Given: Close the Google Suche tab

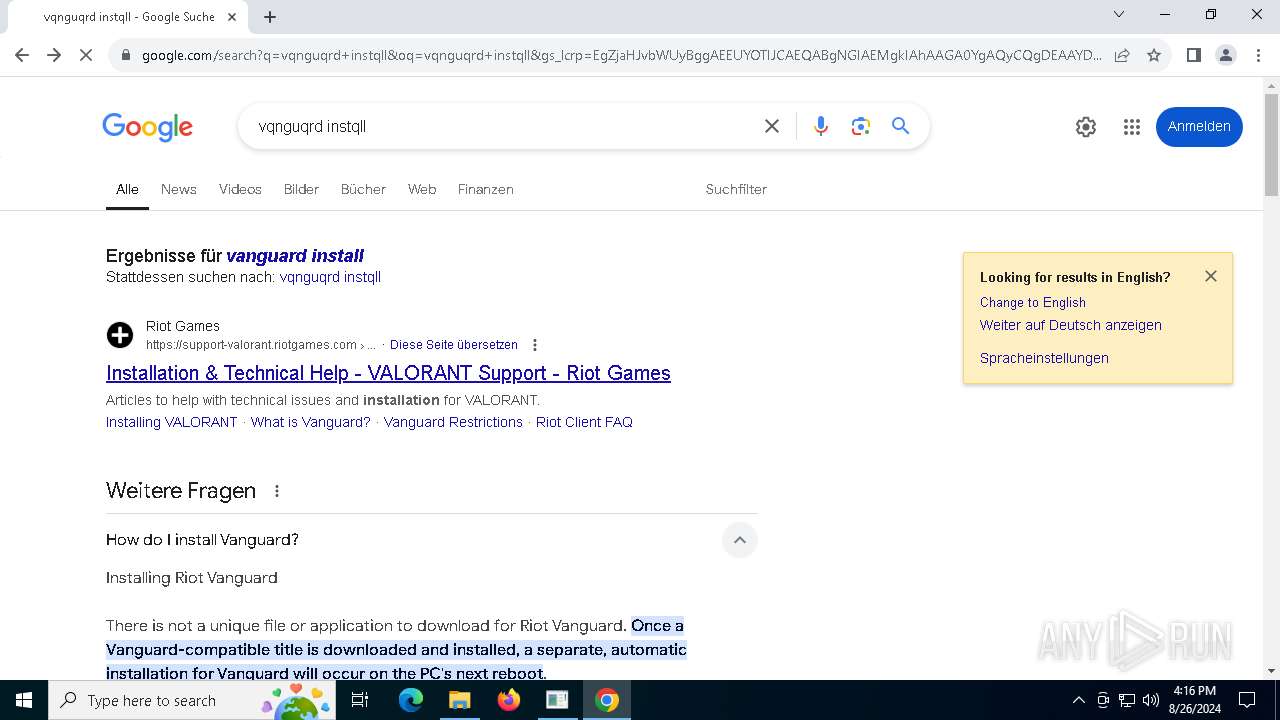Looking at the screenshot, I should (232, 16).
